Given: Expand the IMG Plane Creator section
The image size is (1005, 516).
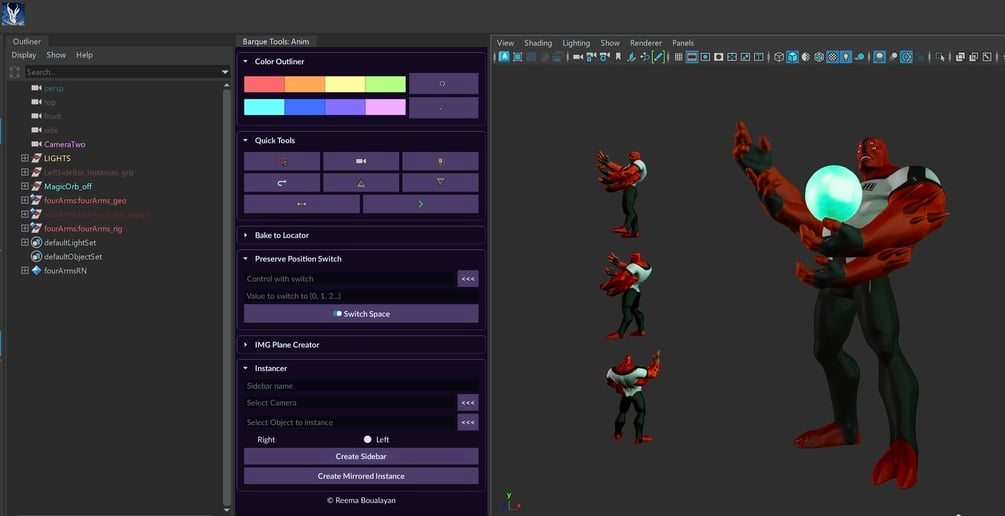Looking at the screenshot, I should pos(245,345).
